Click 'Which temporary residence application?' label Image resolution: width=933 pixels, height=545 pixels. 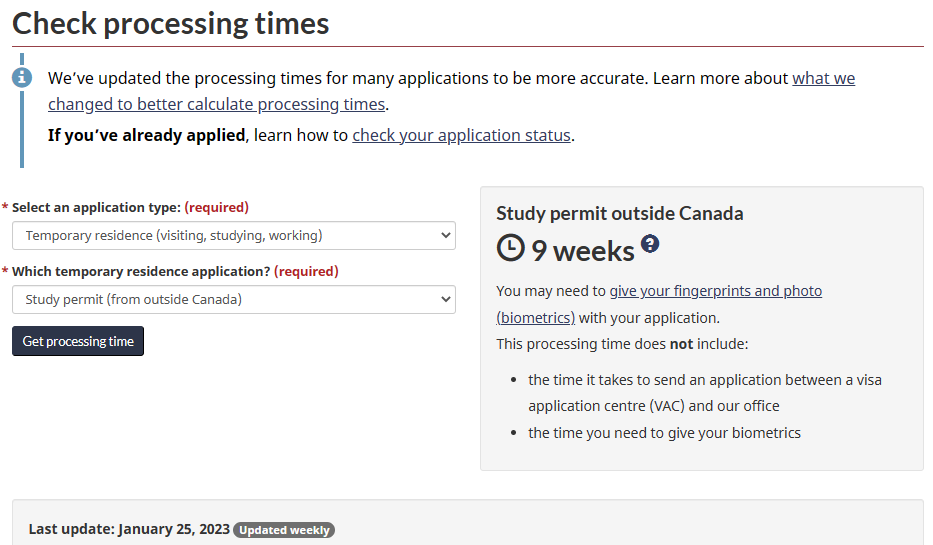click(x=141, y=271)
